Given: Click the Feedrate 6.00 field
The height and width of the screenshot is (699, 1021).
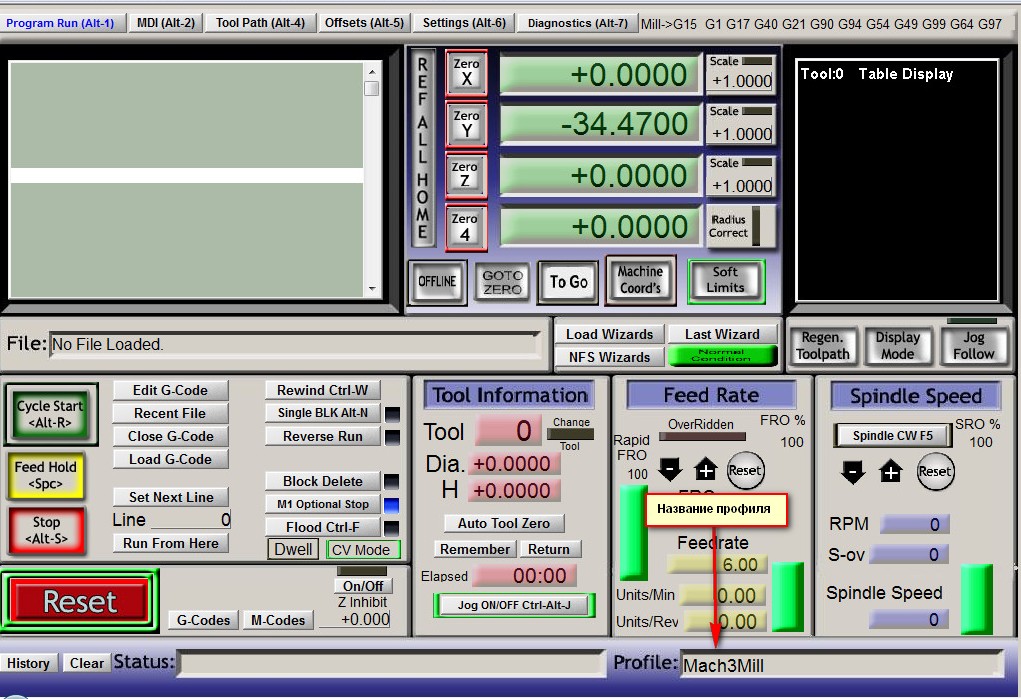Looking at the screenshot, I should pyautogui.click(x=717, y=565).
